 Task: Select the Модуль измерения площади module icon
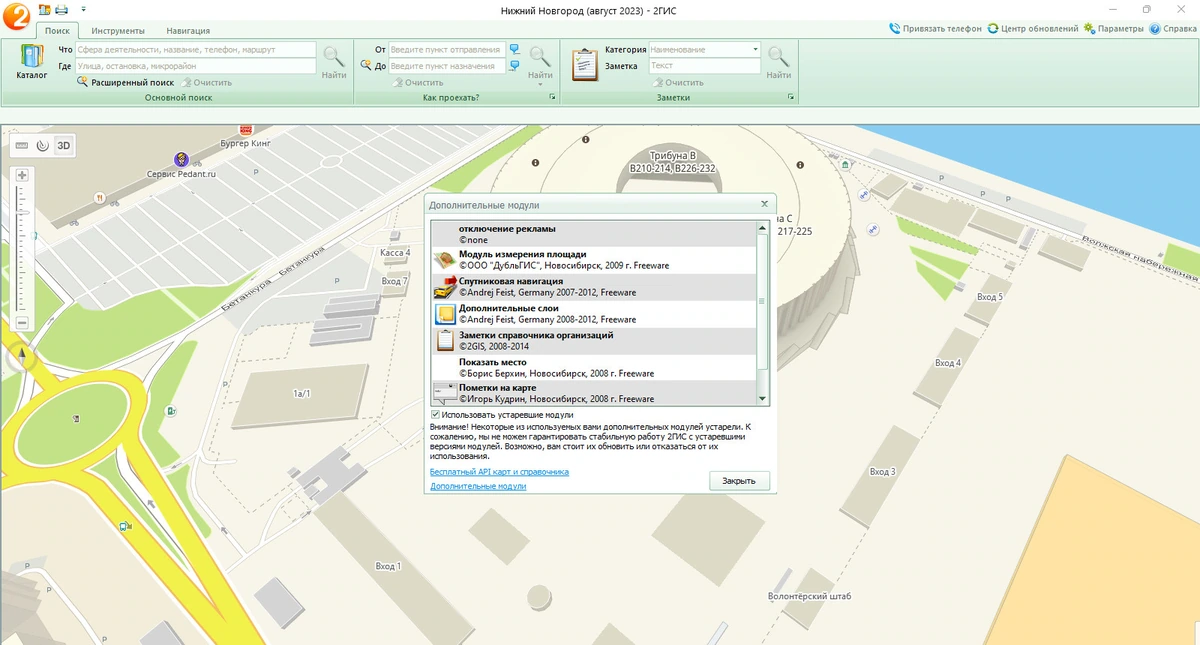[445, 260]
